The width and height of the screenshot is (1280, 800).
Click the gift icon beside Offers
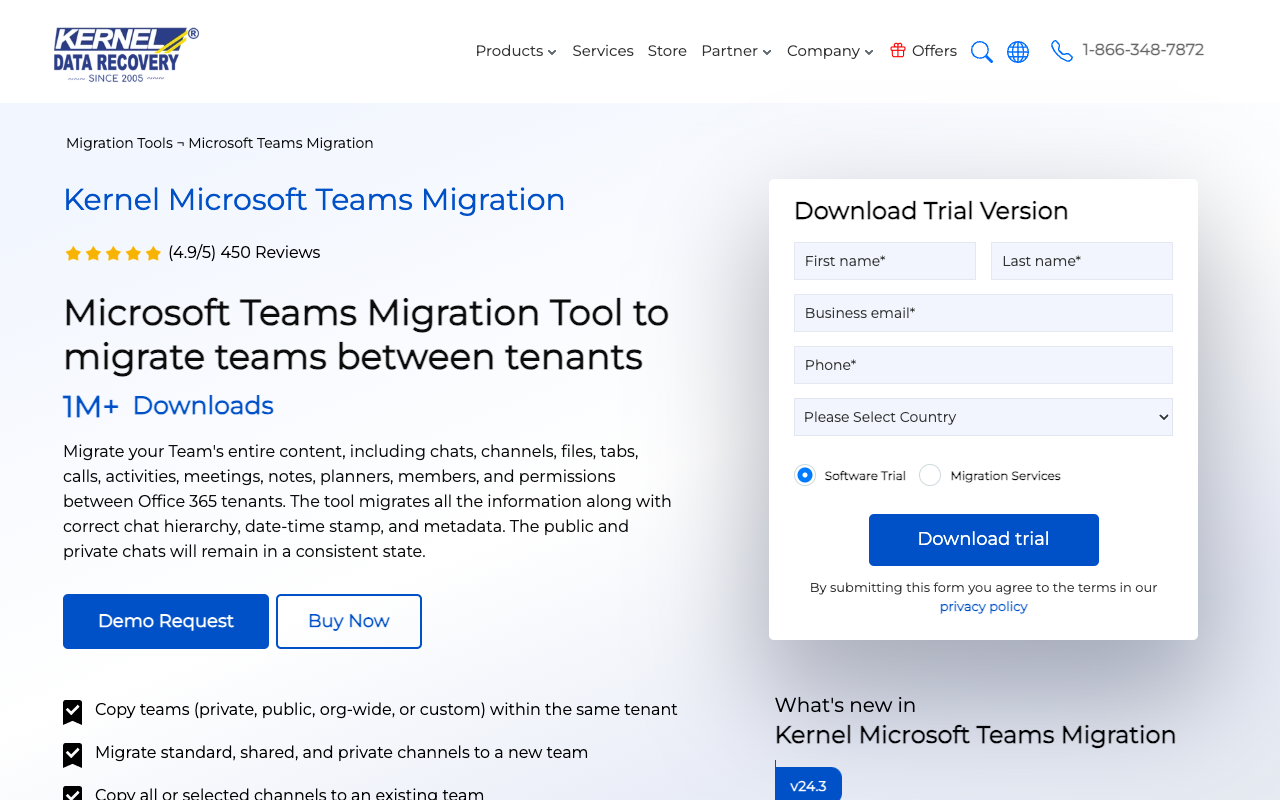(898, 50)
